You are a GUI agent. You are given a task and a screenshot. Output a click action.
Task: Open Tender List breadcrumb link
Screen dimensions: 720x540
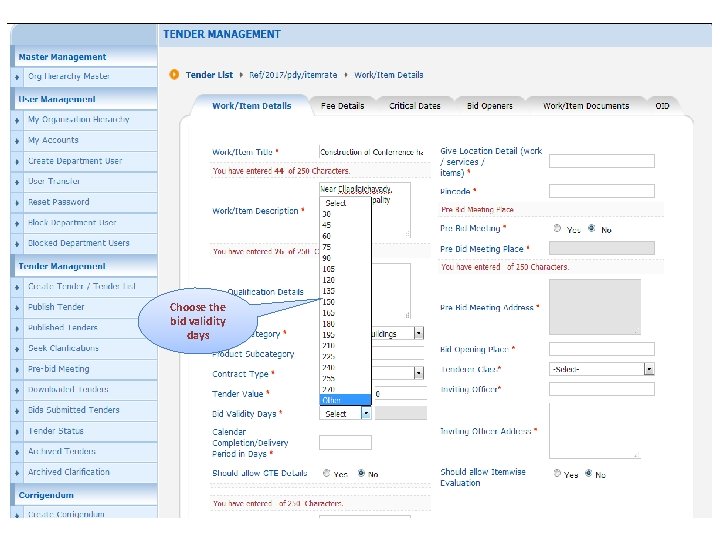[209, 75]
